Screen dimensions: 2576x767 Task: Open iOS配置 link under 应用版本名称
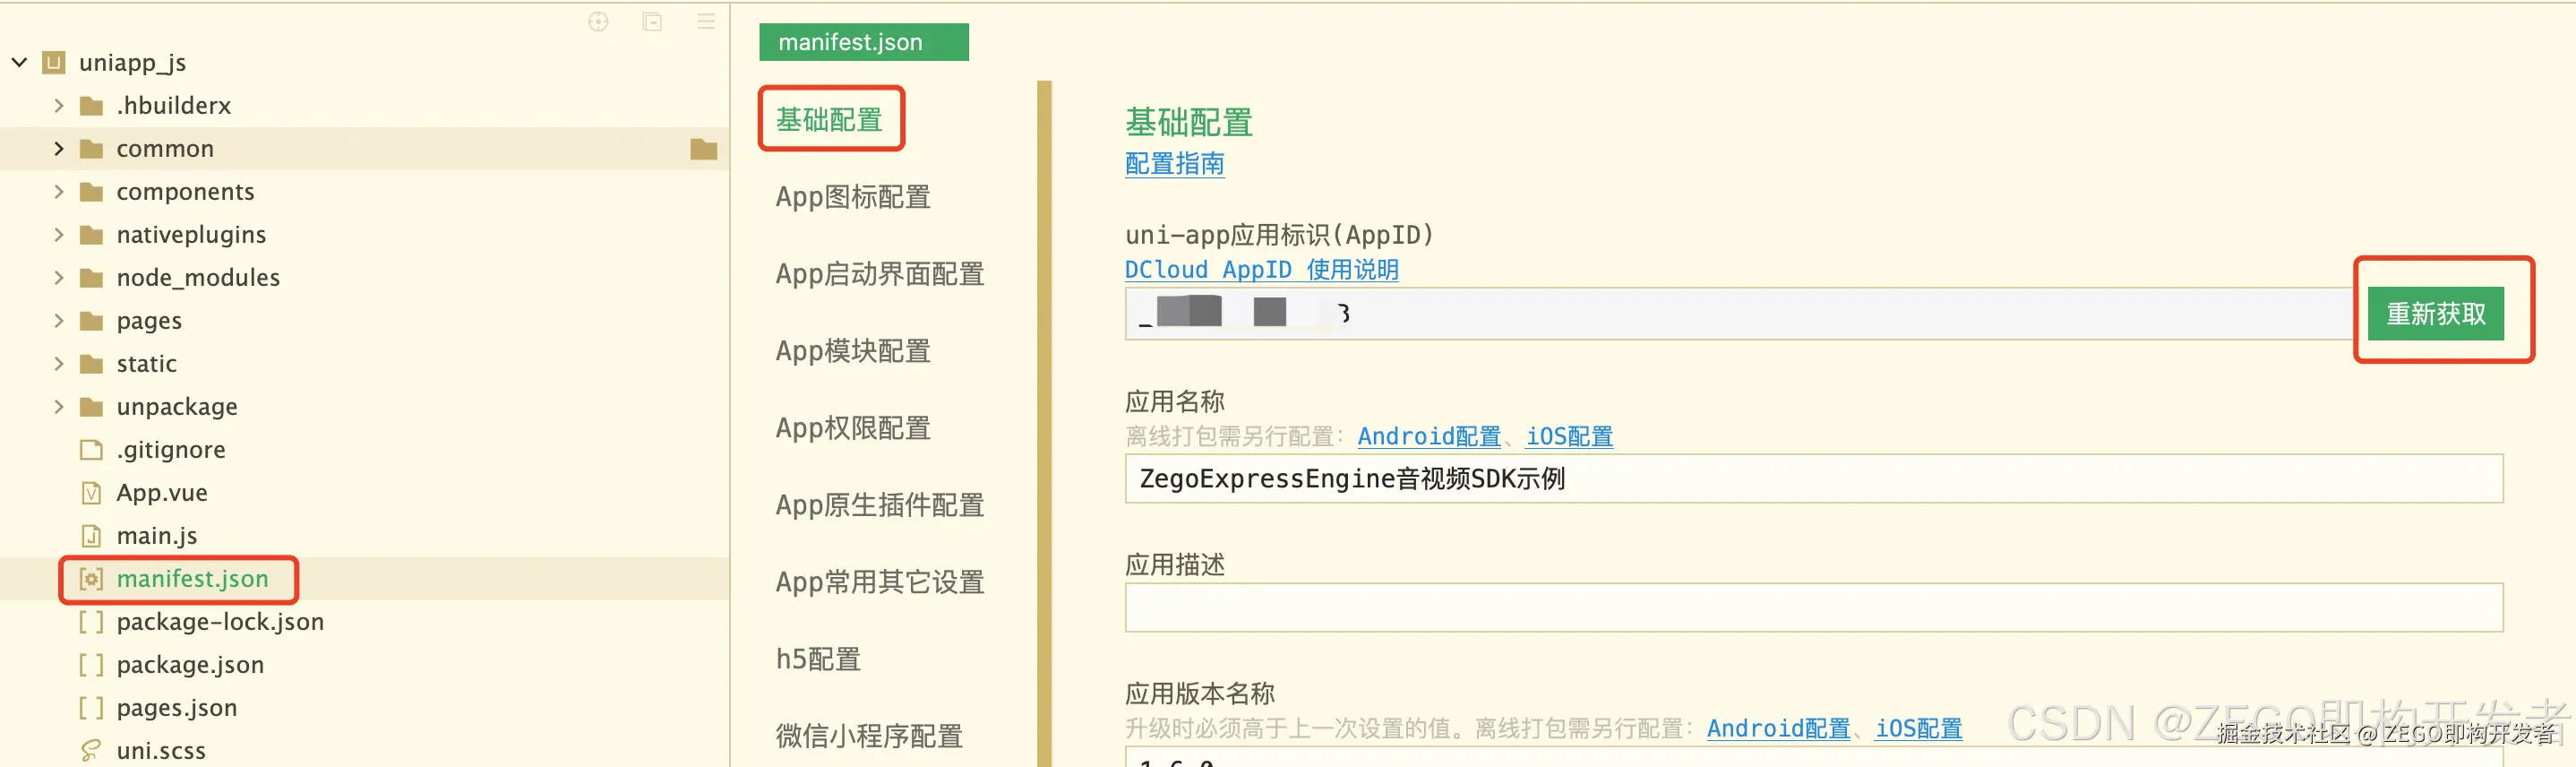(x=1918, y=729)
